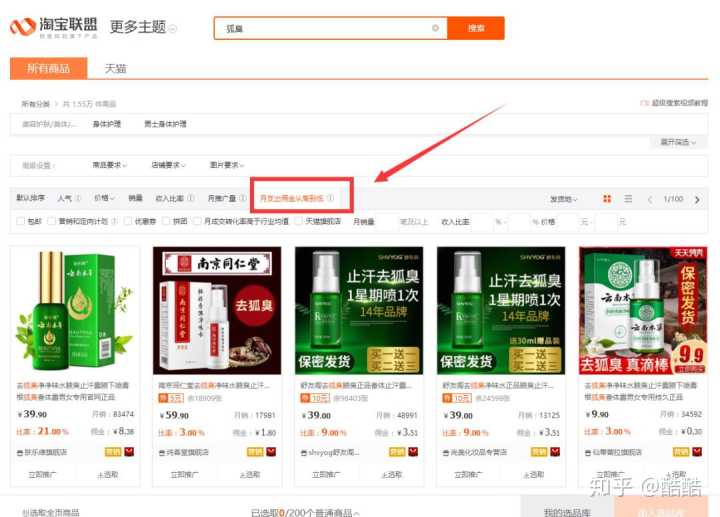This screenshot has height=517, width=720.
Task: Sort by monthly commission high to low
Action: tap(292, 198)
